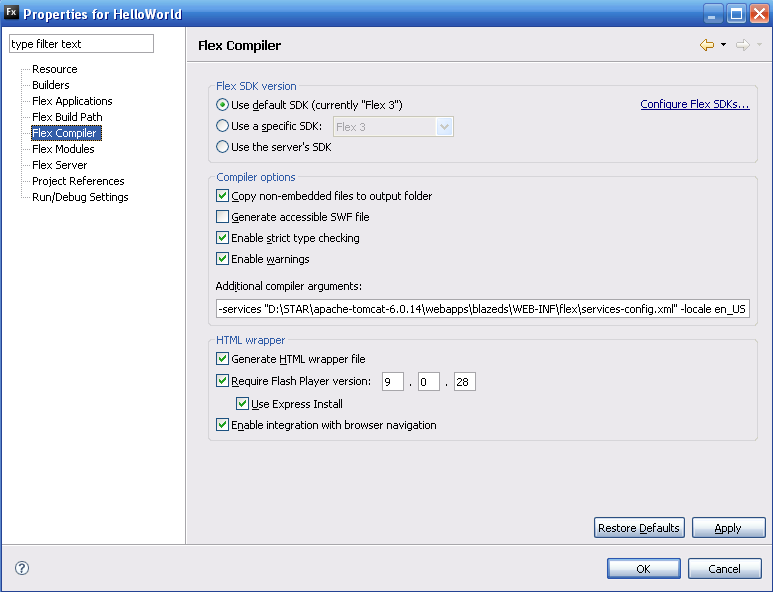Image resolution: width=773 pixels, height=592 pixels.
Task: Select Flex Compiler tree item
Action: [x=67, y=133]
